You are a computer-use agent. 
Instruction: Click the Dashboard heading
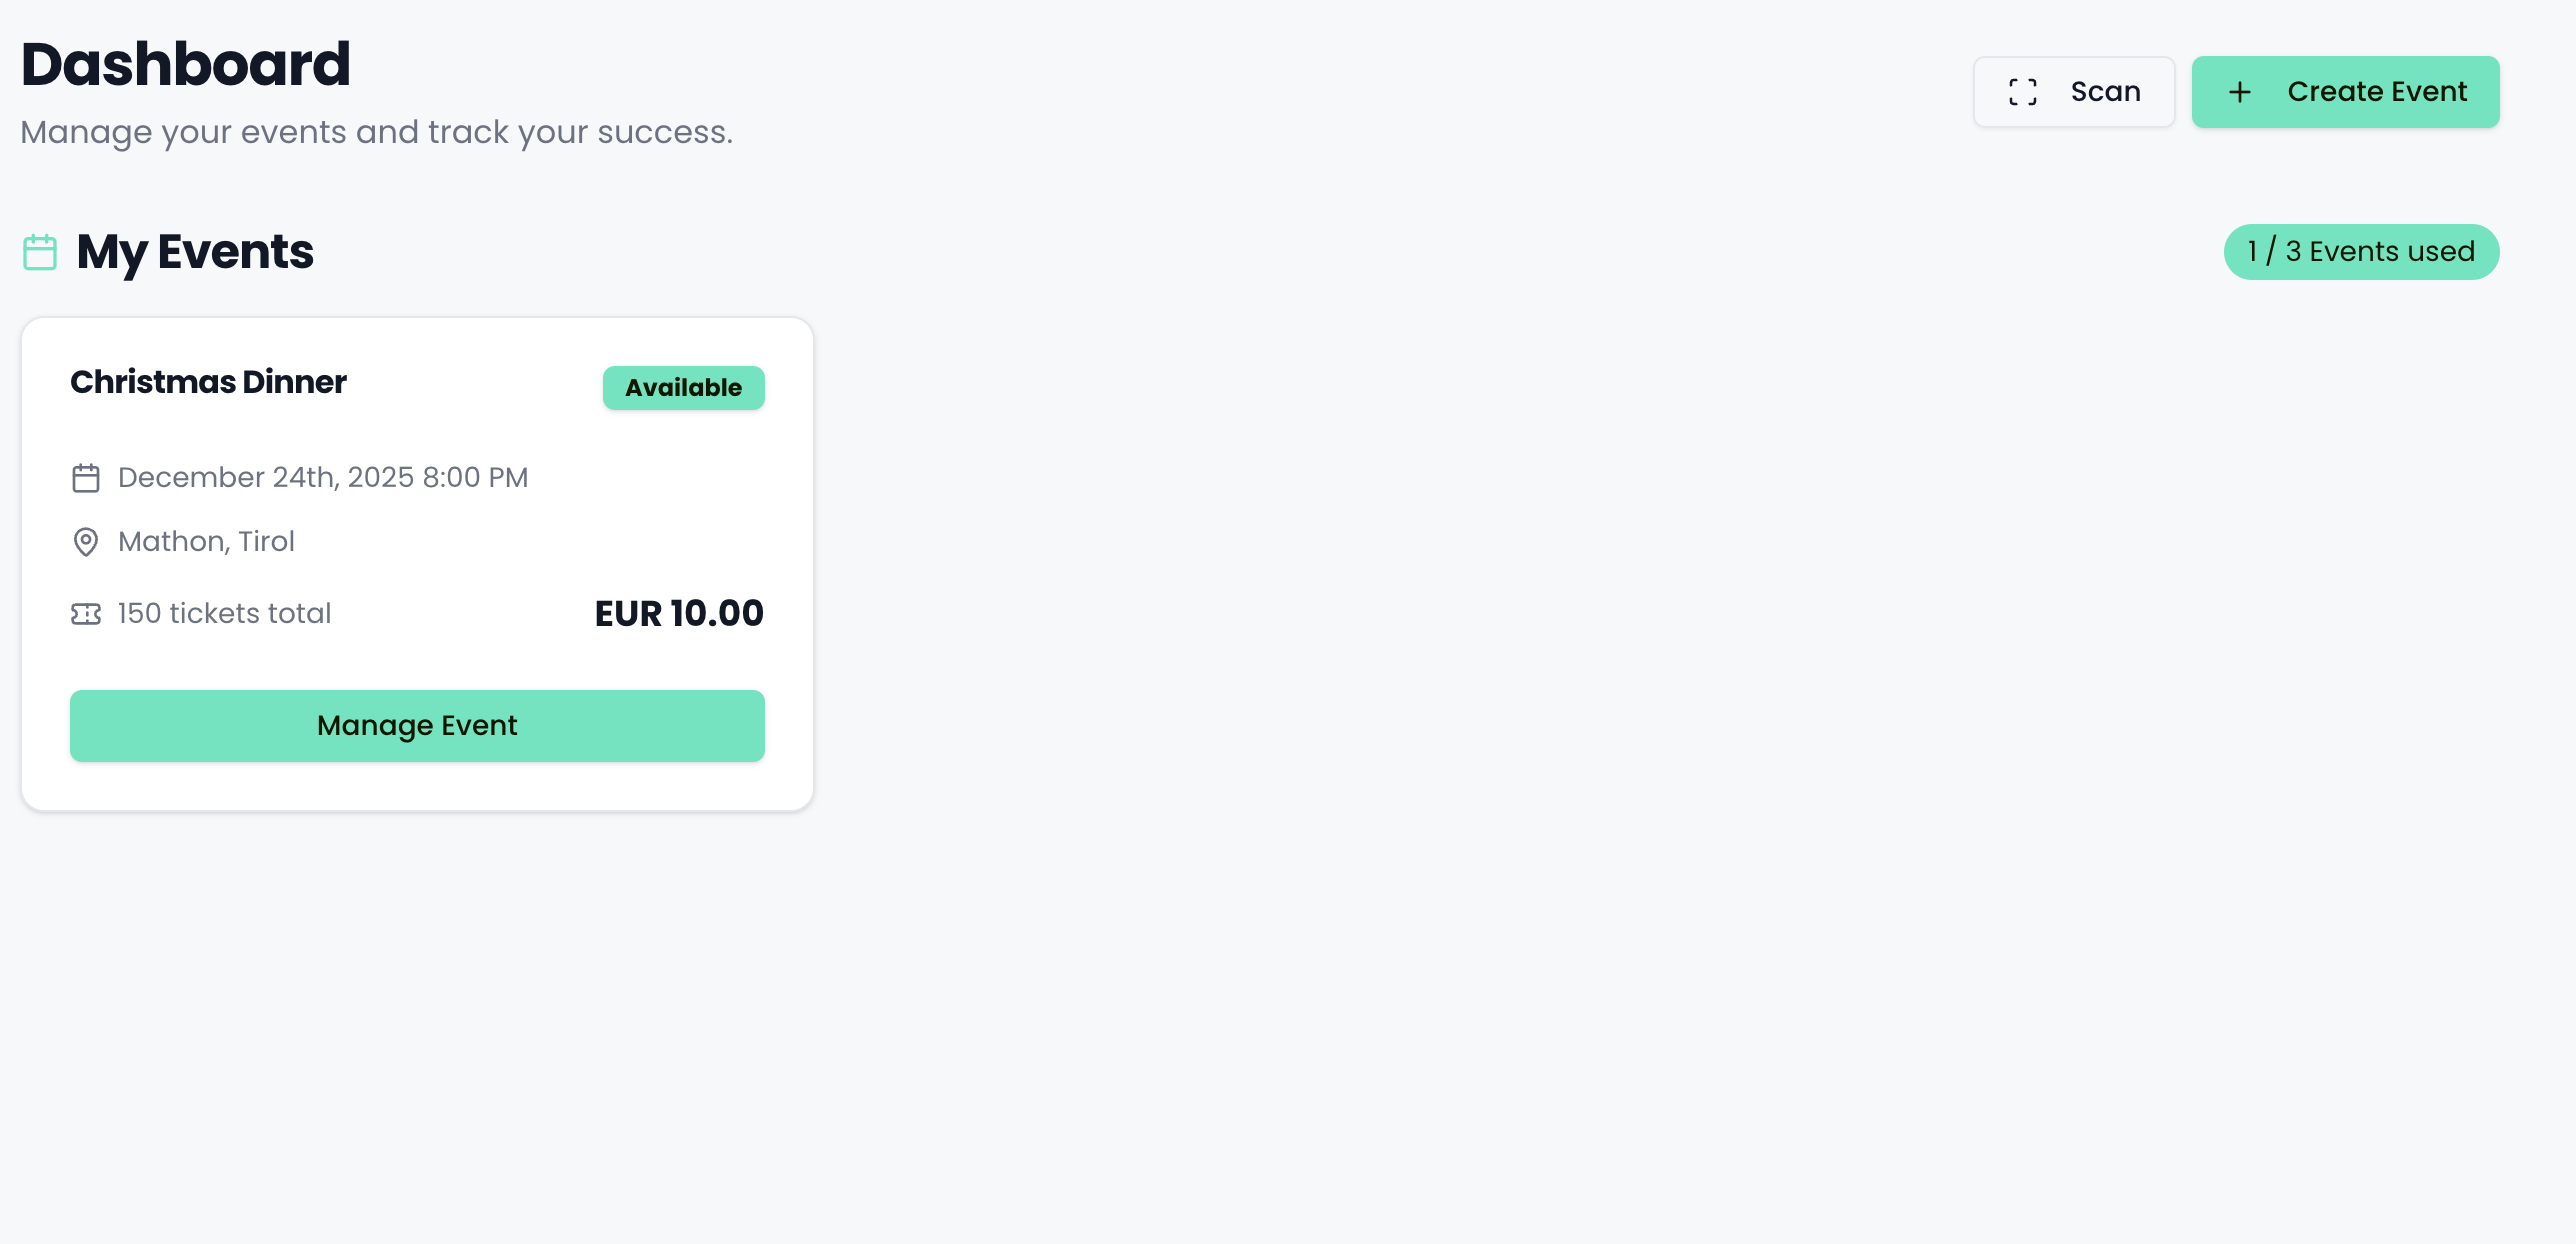coord(185,63)
